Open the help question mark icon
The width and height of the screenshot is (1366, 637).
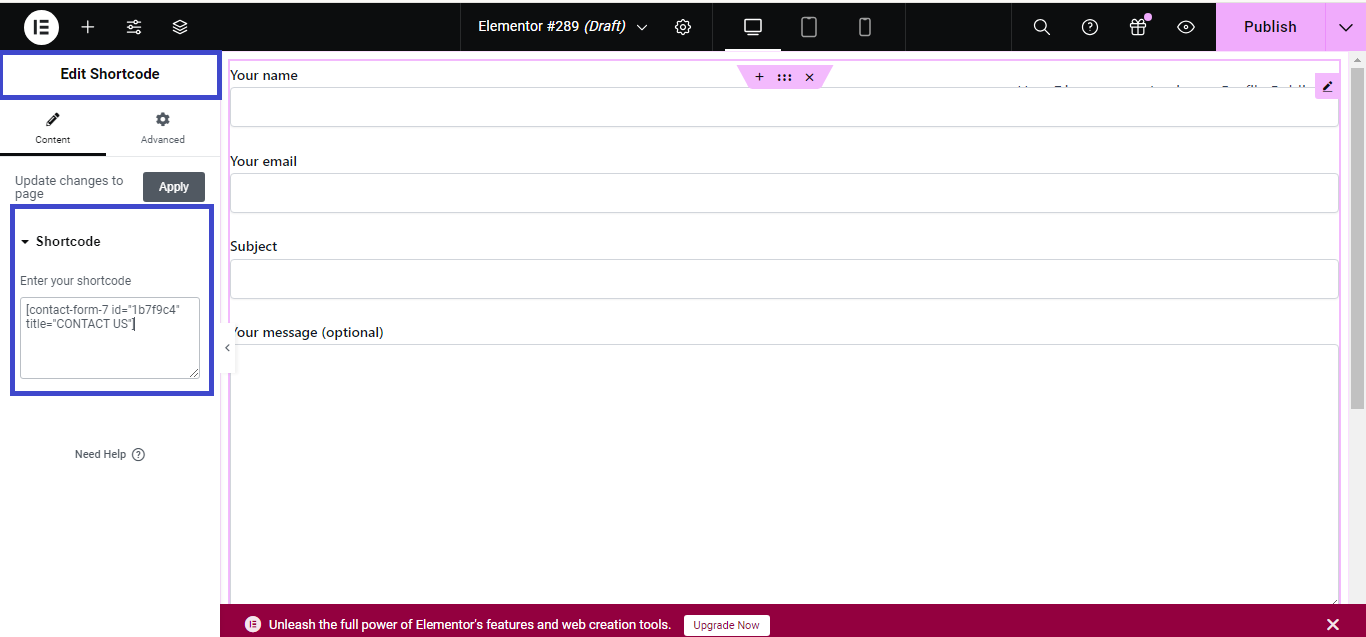[1090, 27]
